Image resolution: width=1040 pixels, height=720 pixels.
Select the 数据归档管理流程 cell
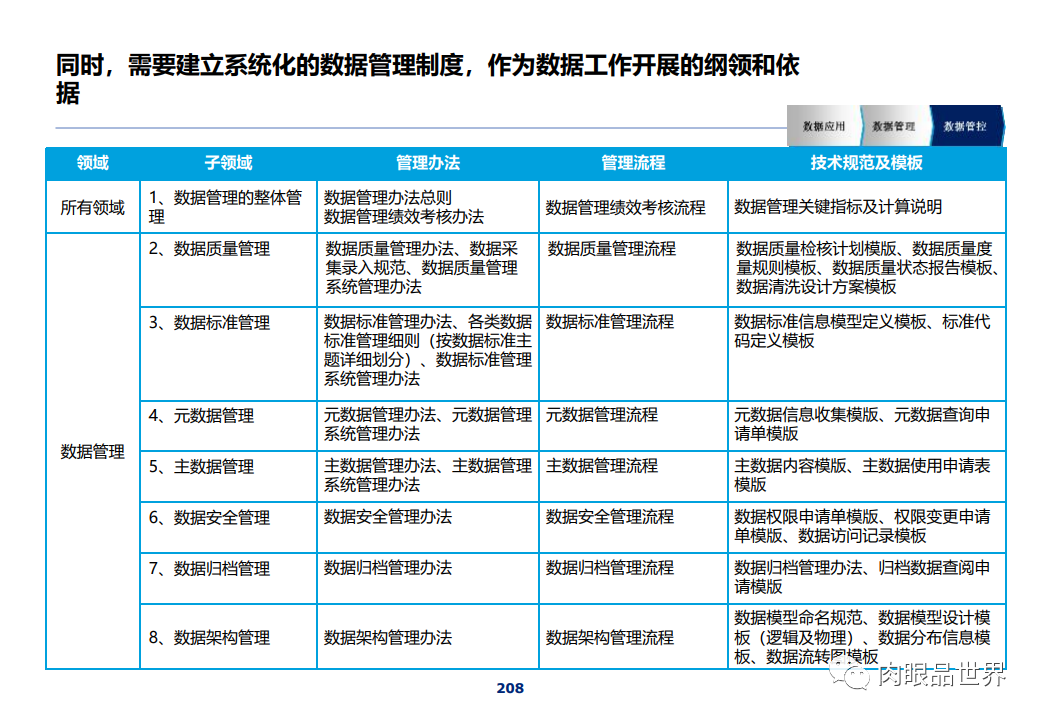pos(633,578)
